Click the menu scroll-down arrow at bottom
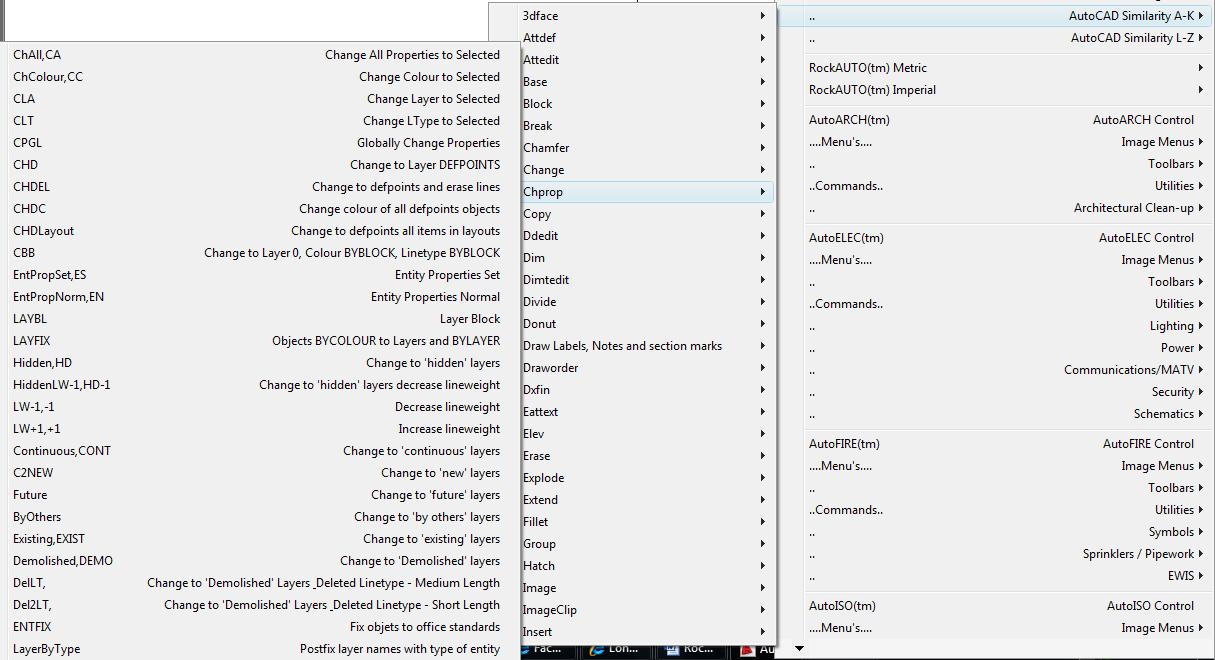The width and height of the screenshot is (1215, 660). 799,649
